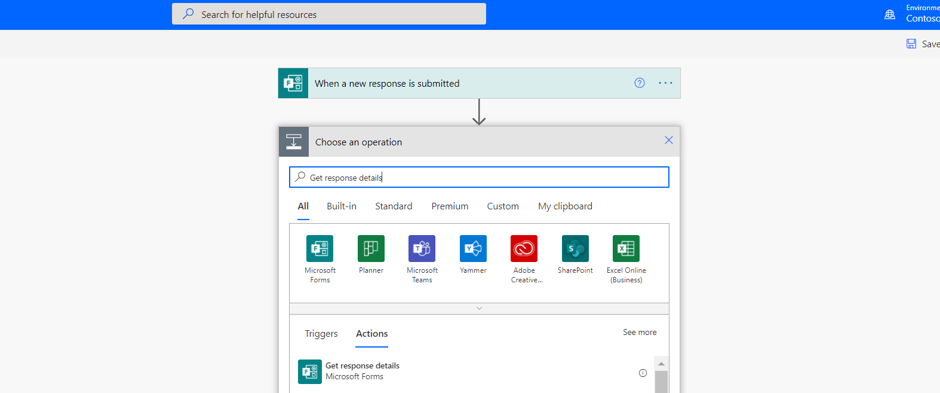Image resolution: width=940 pixels, height=393 pixels.
Task: Select the Adobe Creative Cloud connector
Action: pyautogui.click(x=524, y=248)
